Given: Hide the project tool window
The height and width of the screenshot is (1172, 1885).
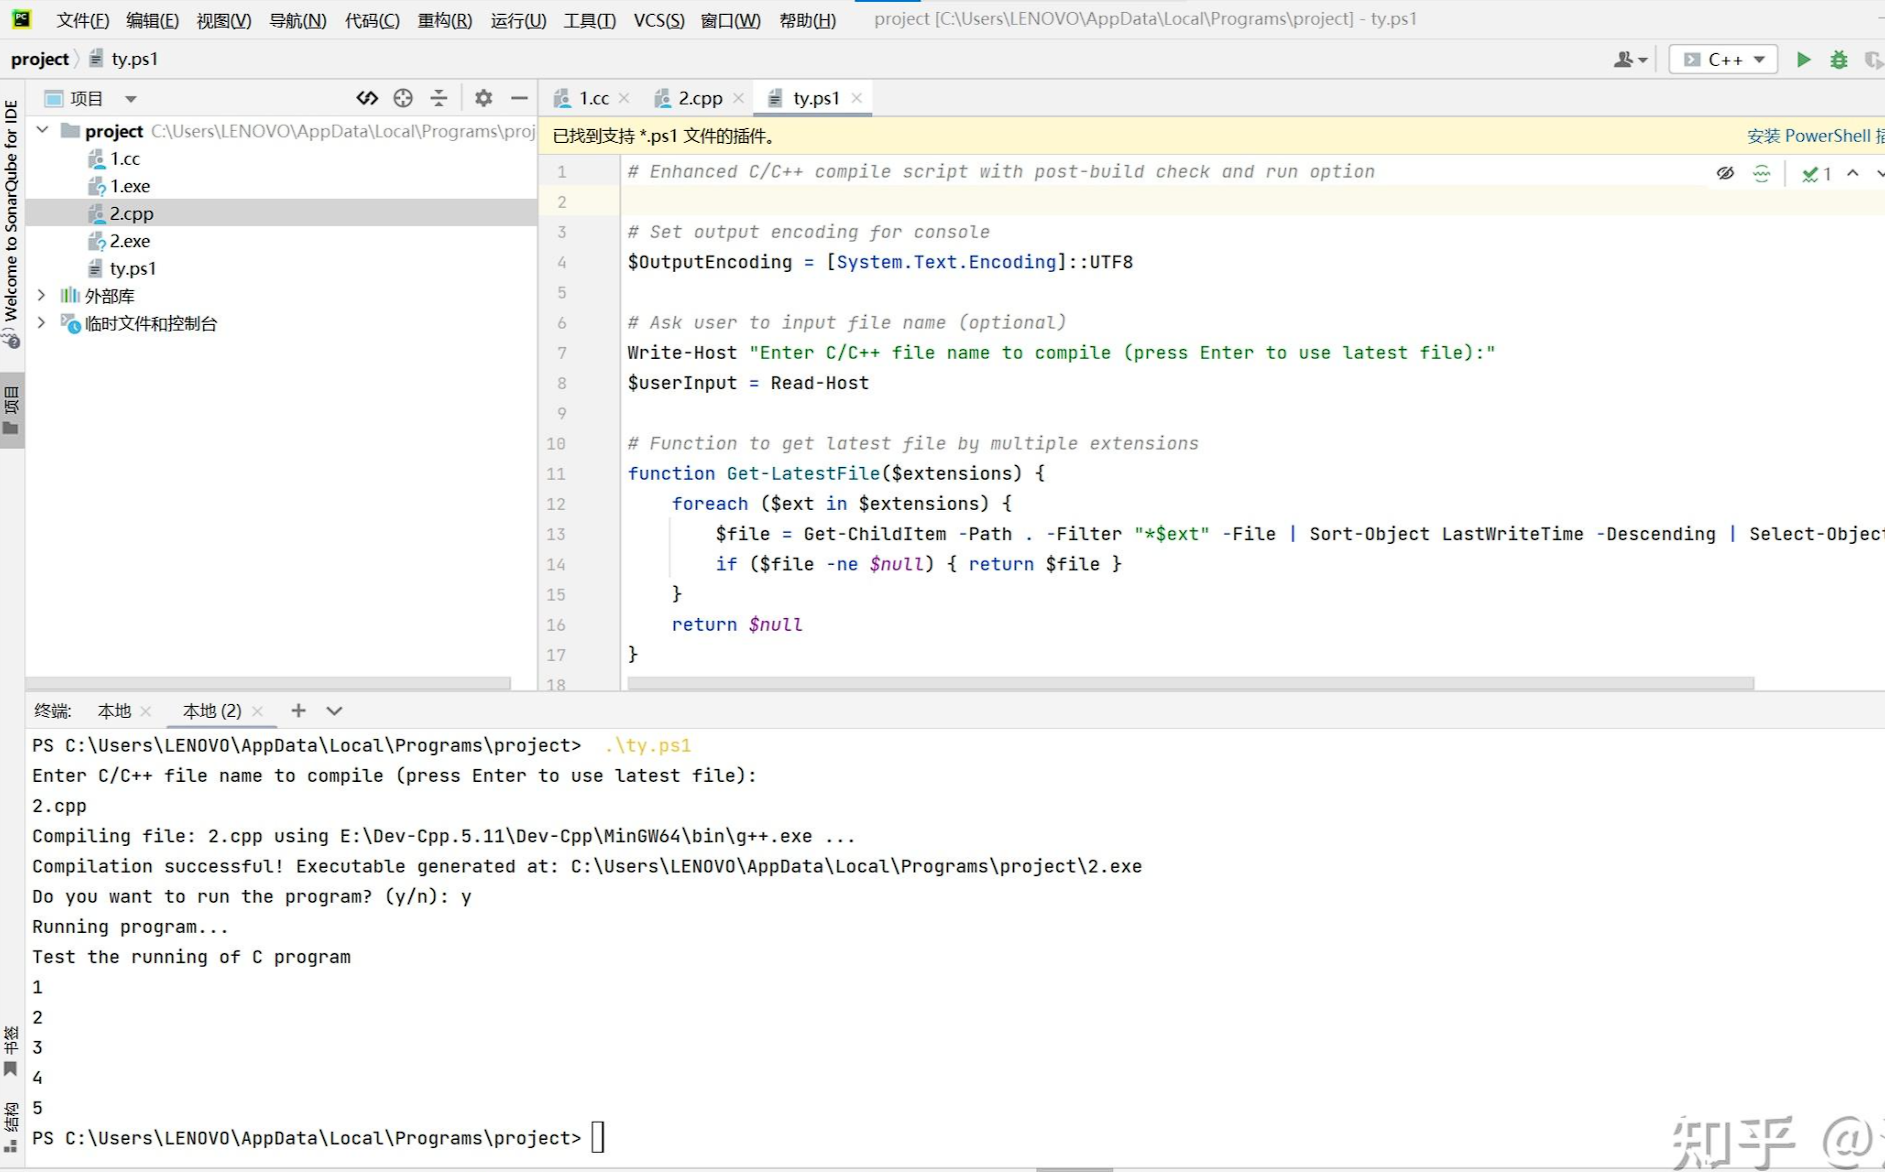Looking at the screenshot, I should click(x=518, y=98).
